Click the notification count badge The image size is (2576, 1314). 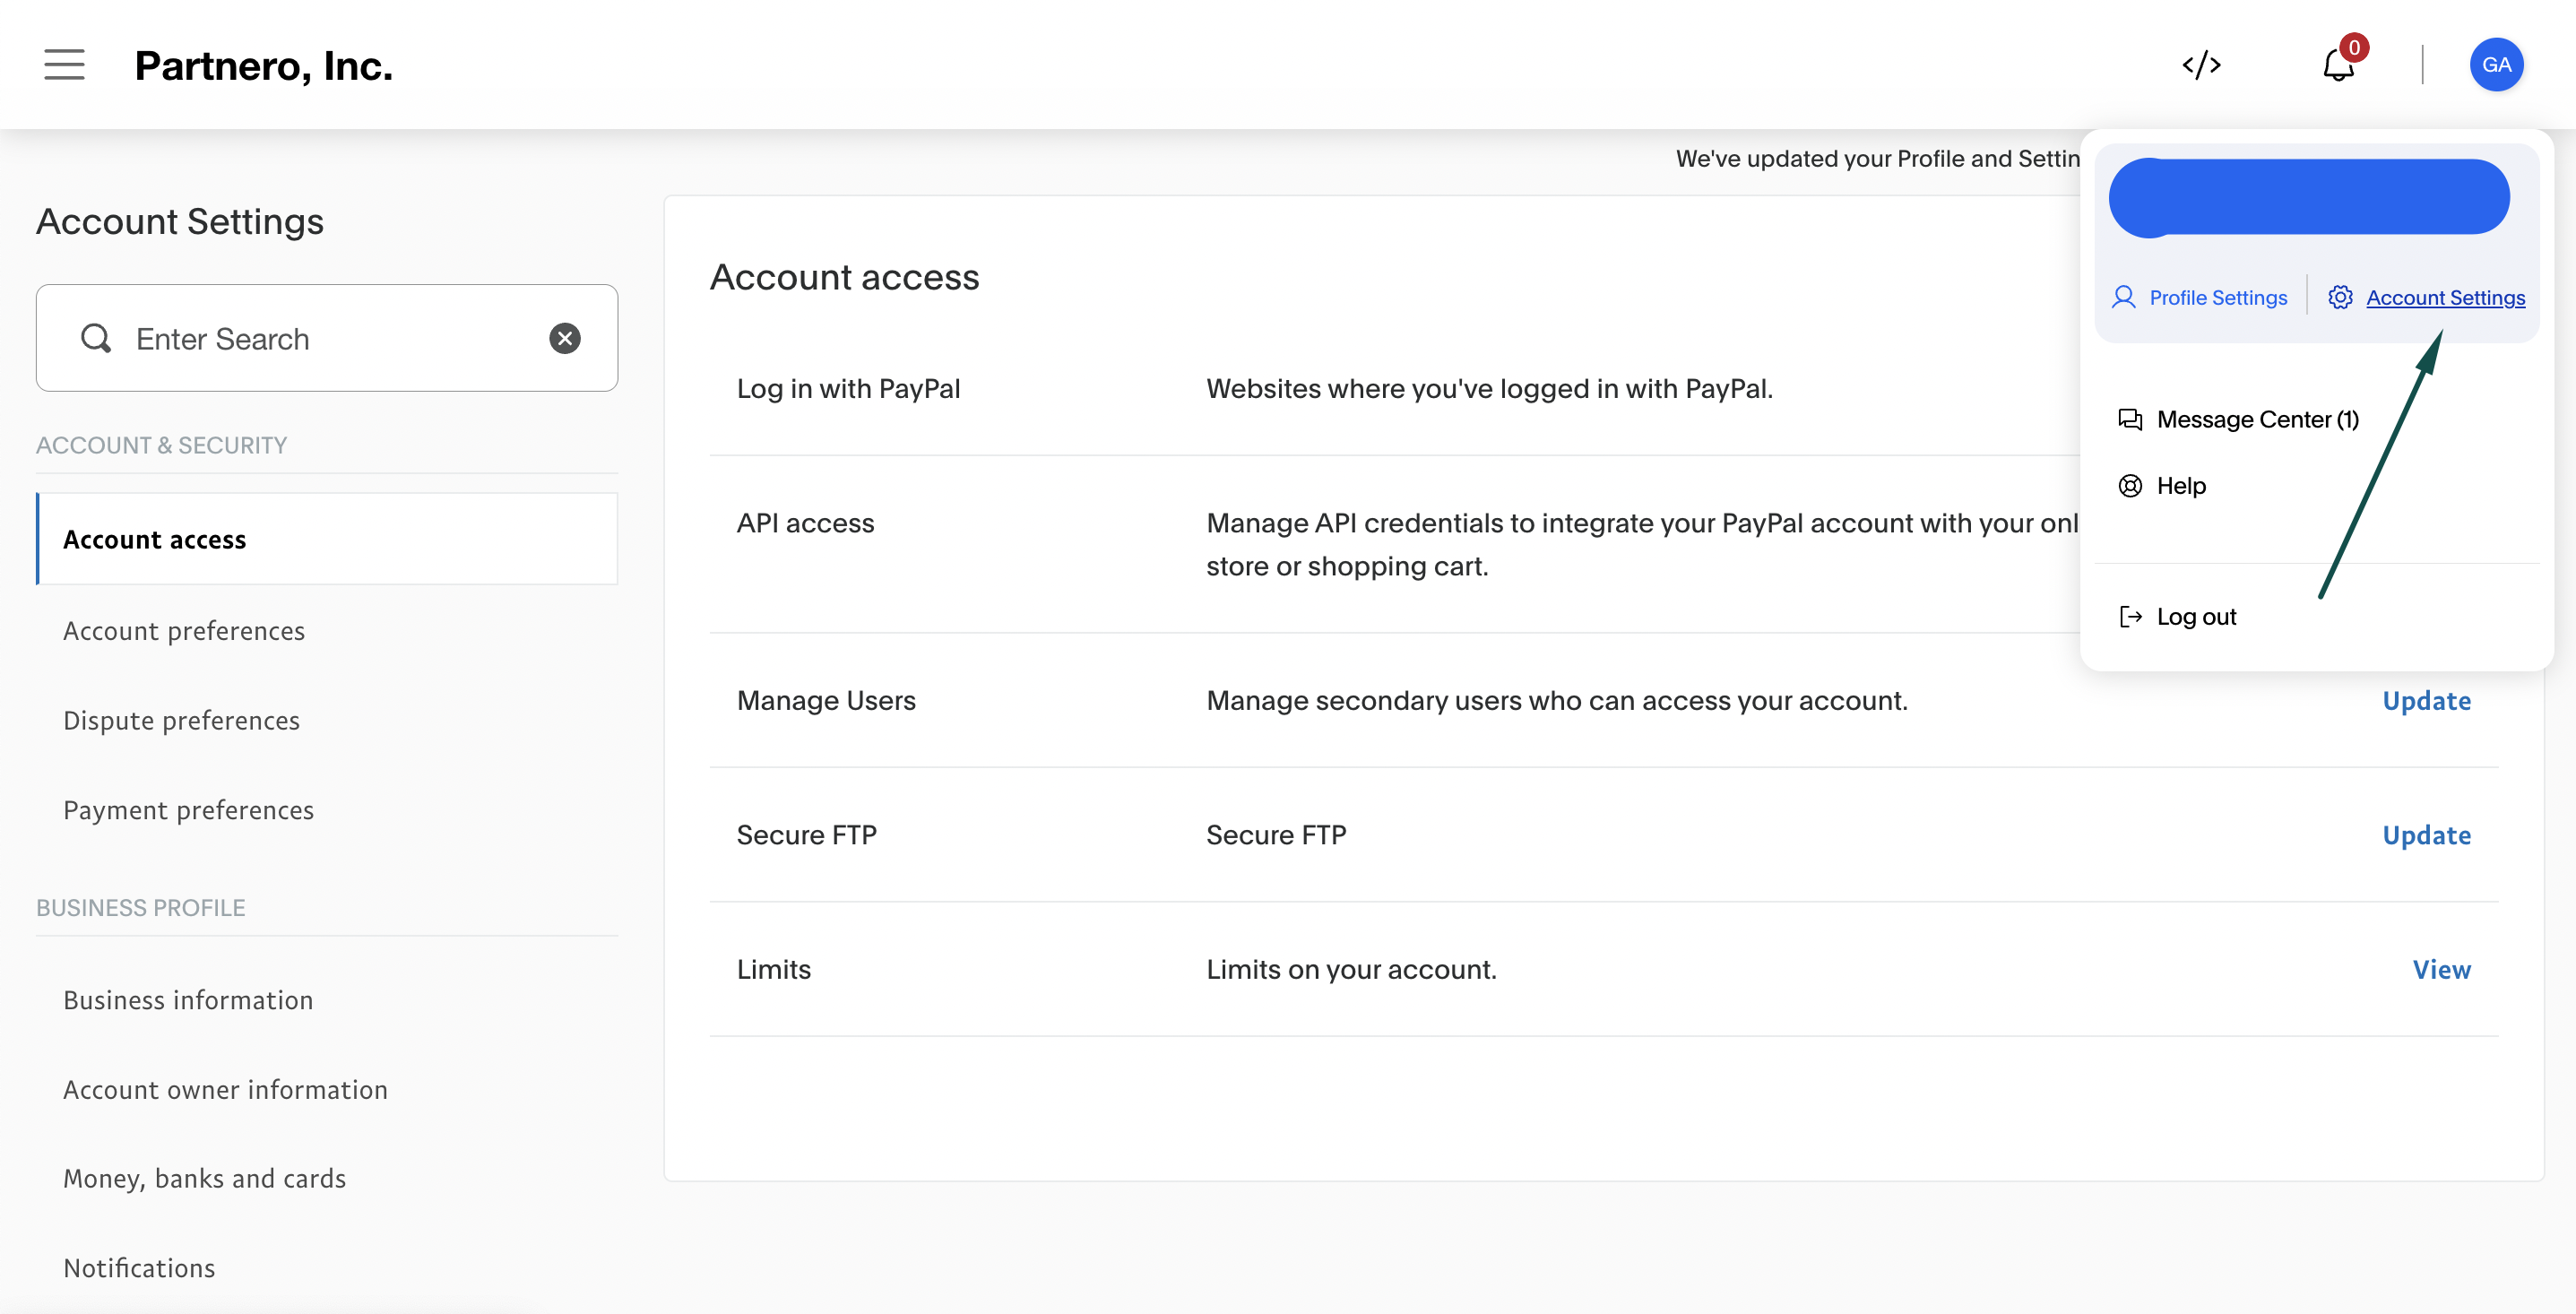2354,48
